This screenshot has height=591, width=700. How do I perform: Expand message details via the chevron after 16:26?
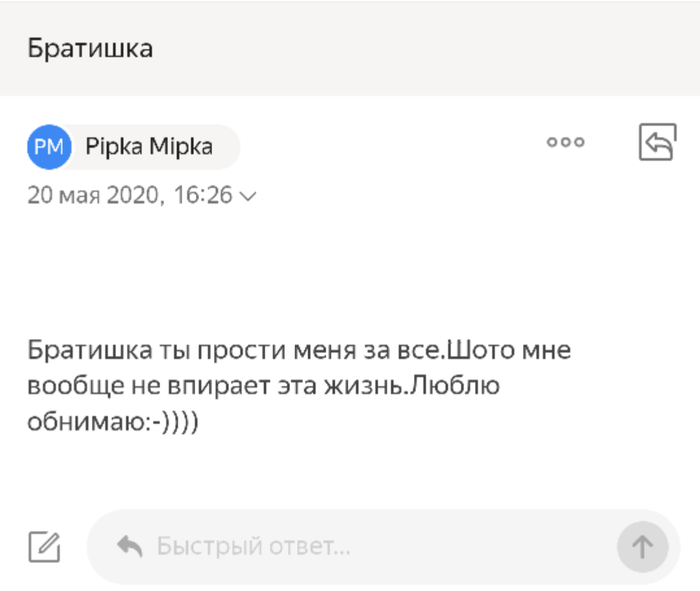coord(249,196)
